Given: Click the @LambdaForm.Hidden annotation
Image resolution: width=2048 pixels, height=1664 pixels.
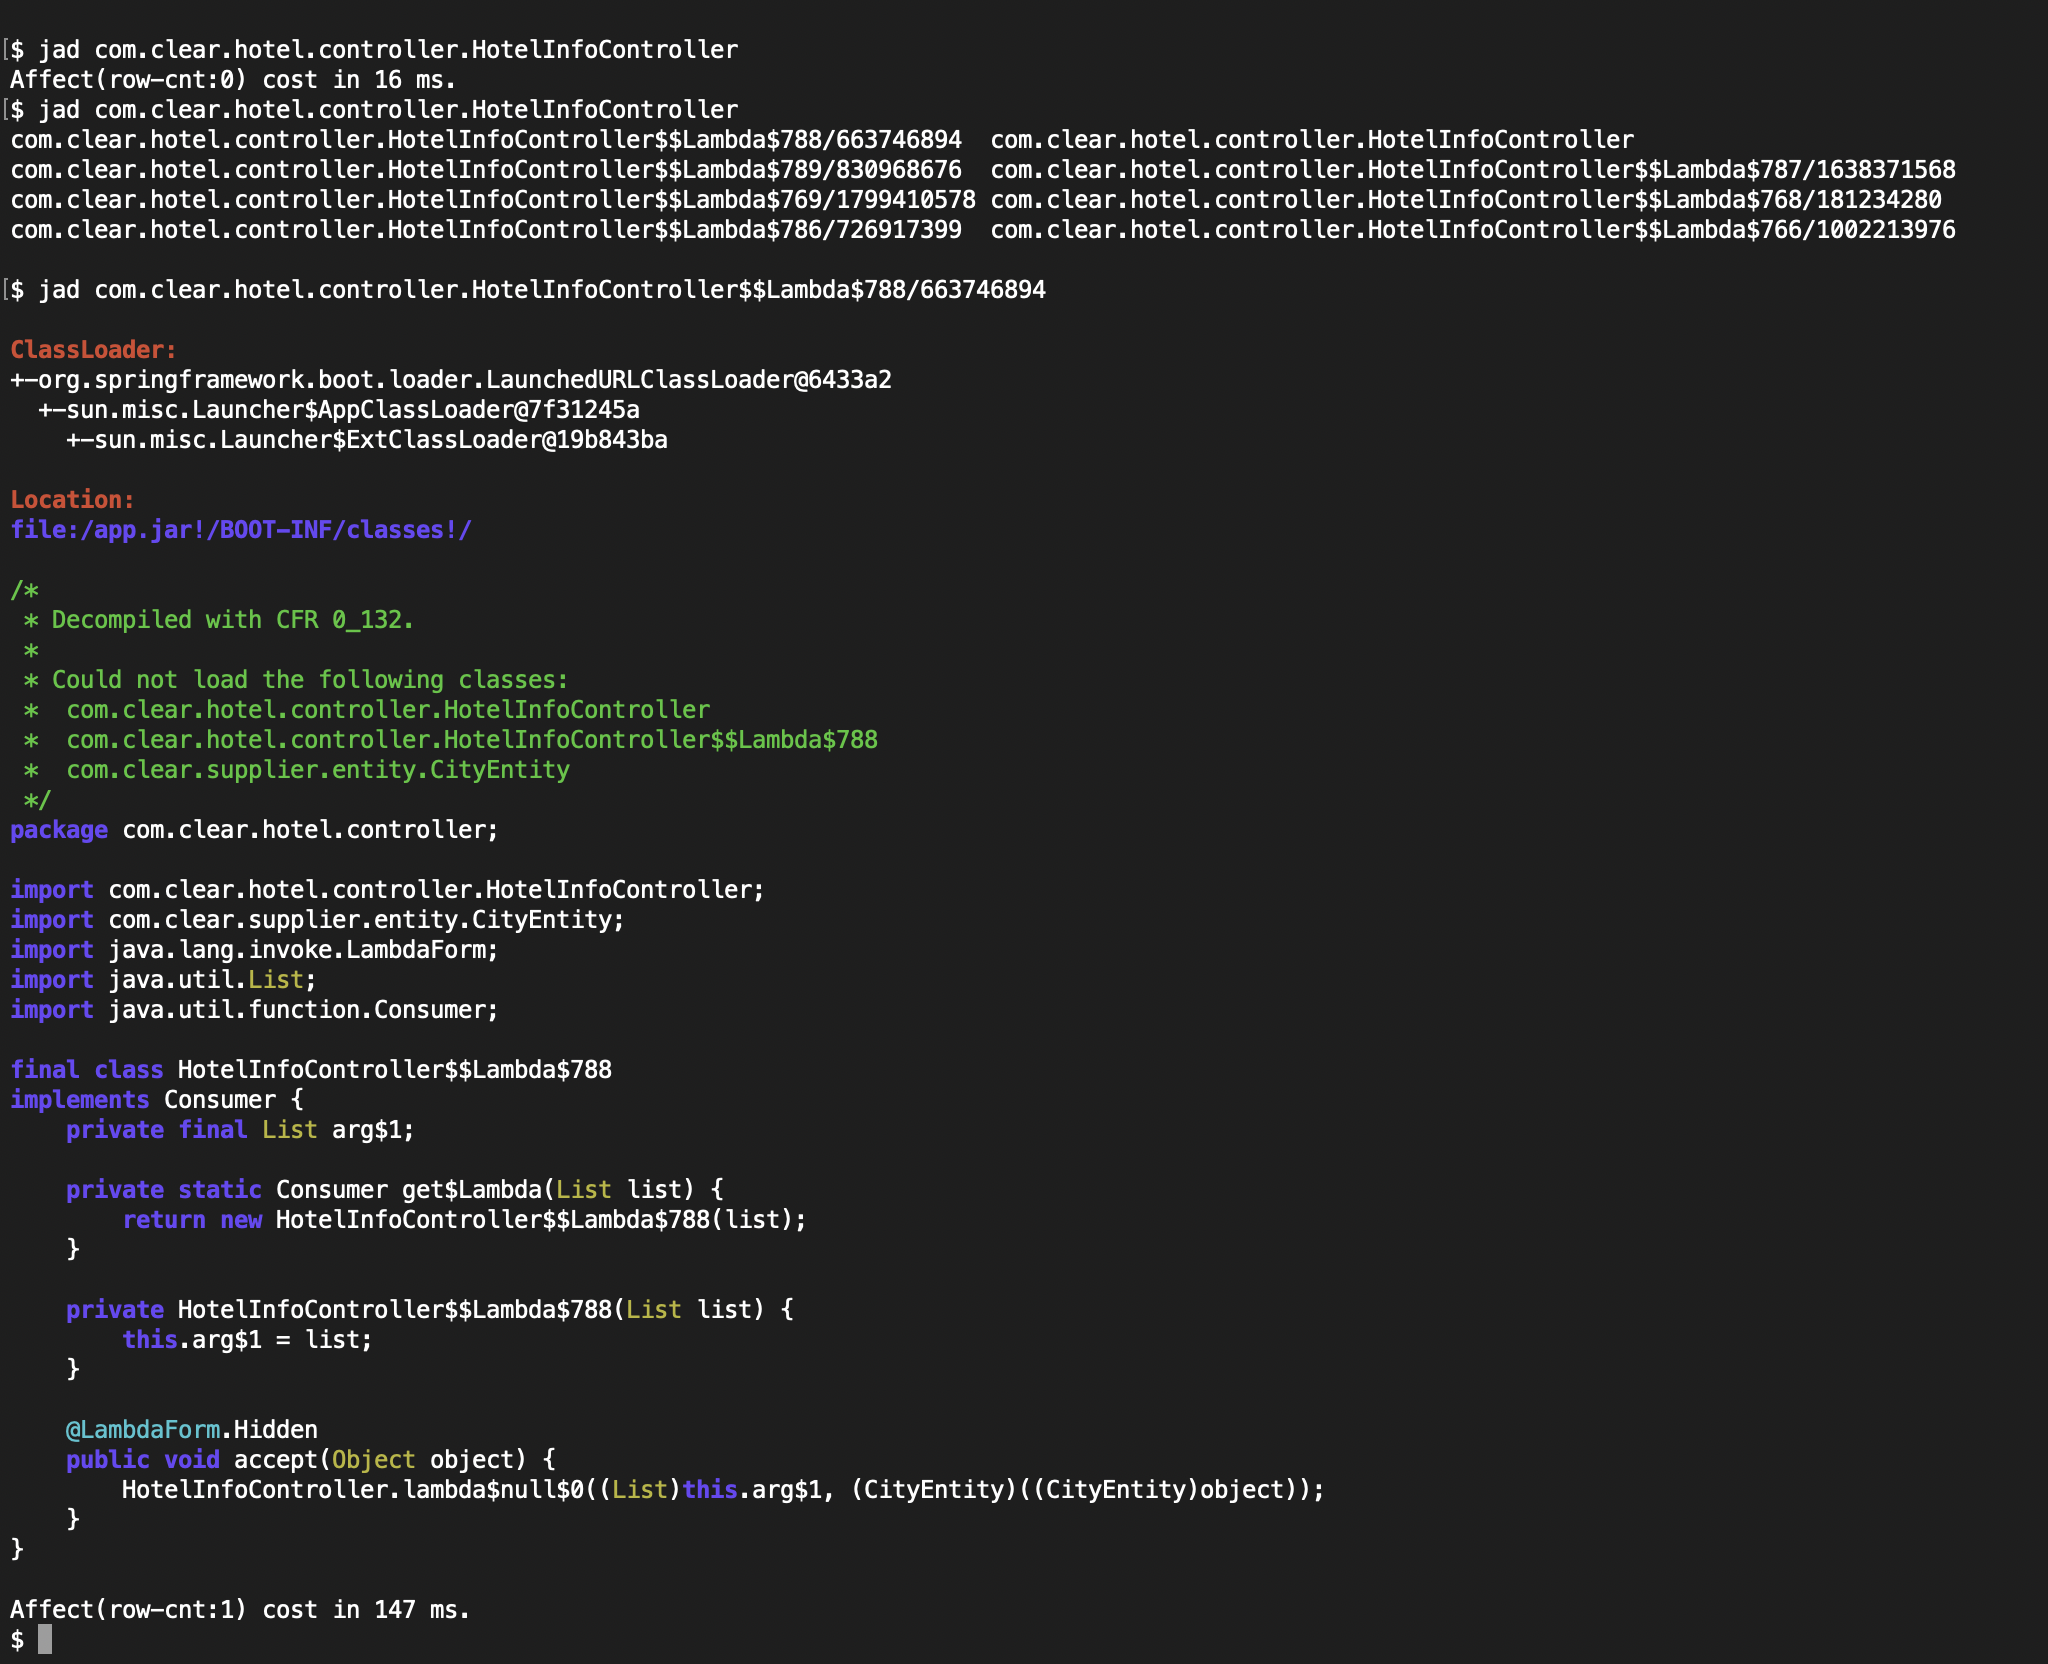Looking at the screenshot, I should (x=192, y=1430).
